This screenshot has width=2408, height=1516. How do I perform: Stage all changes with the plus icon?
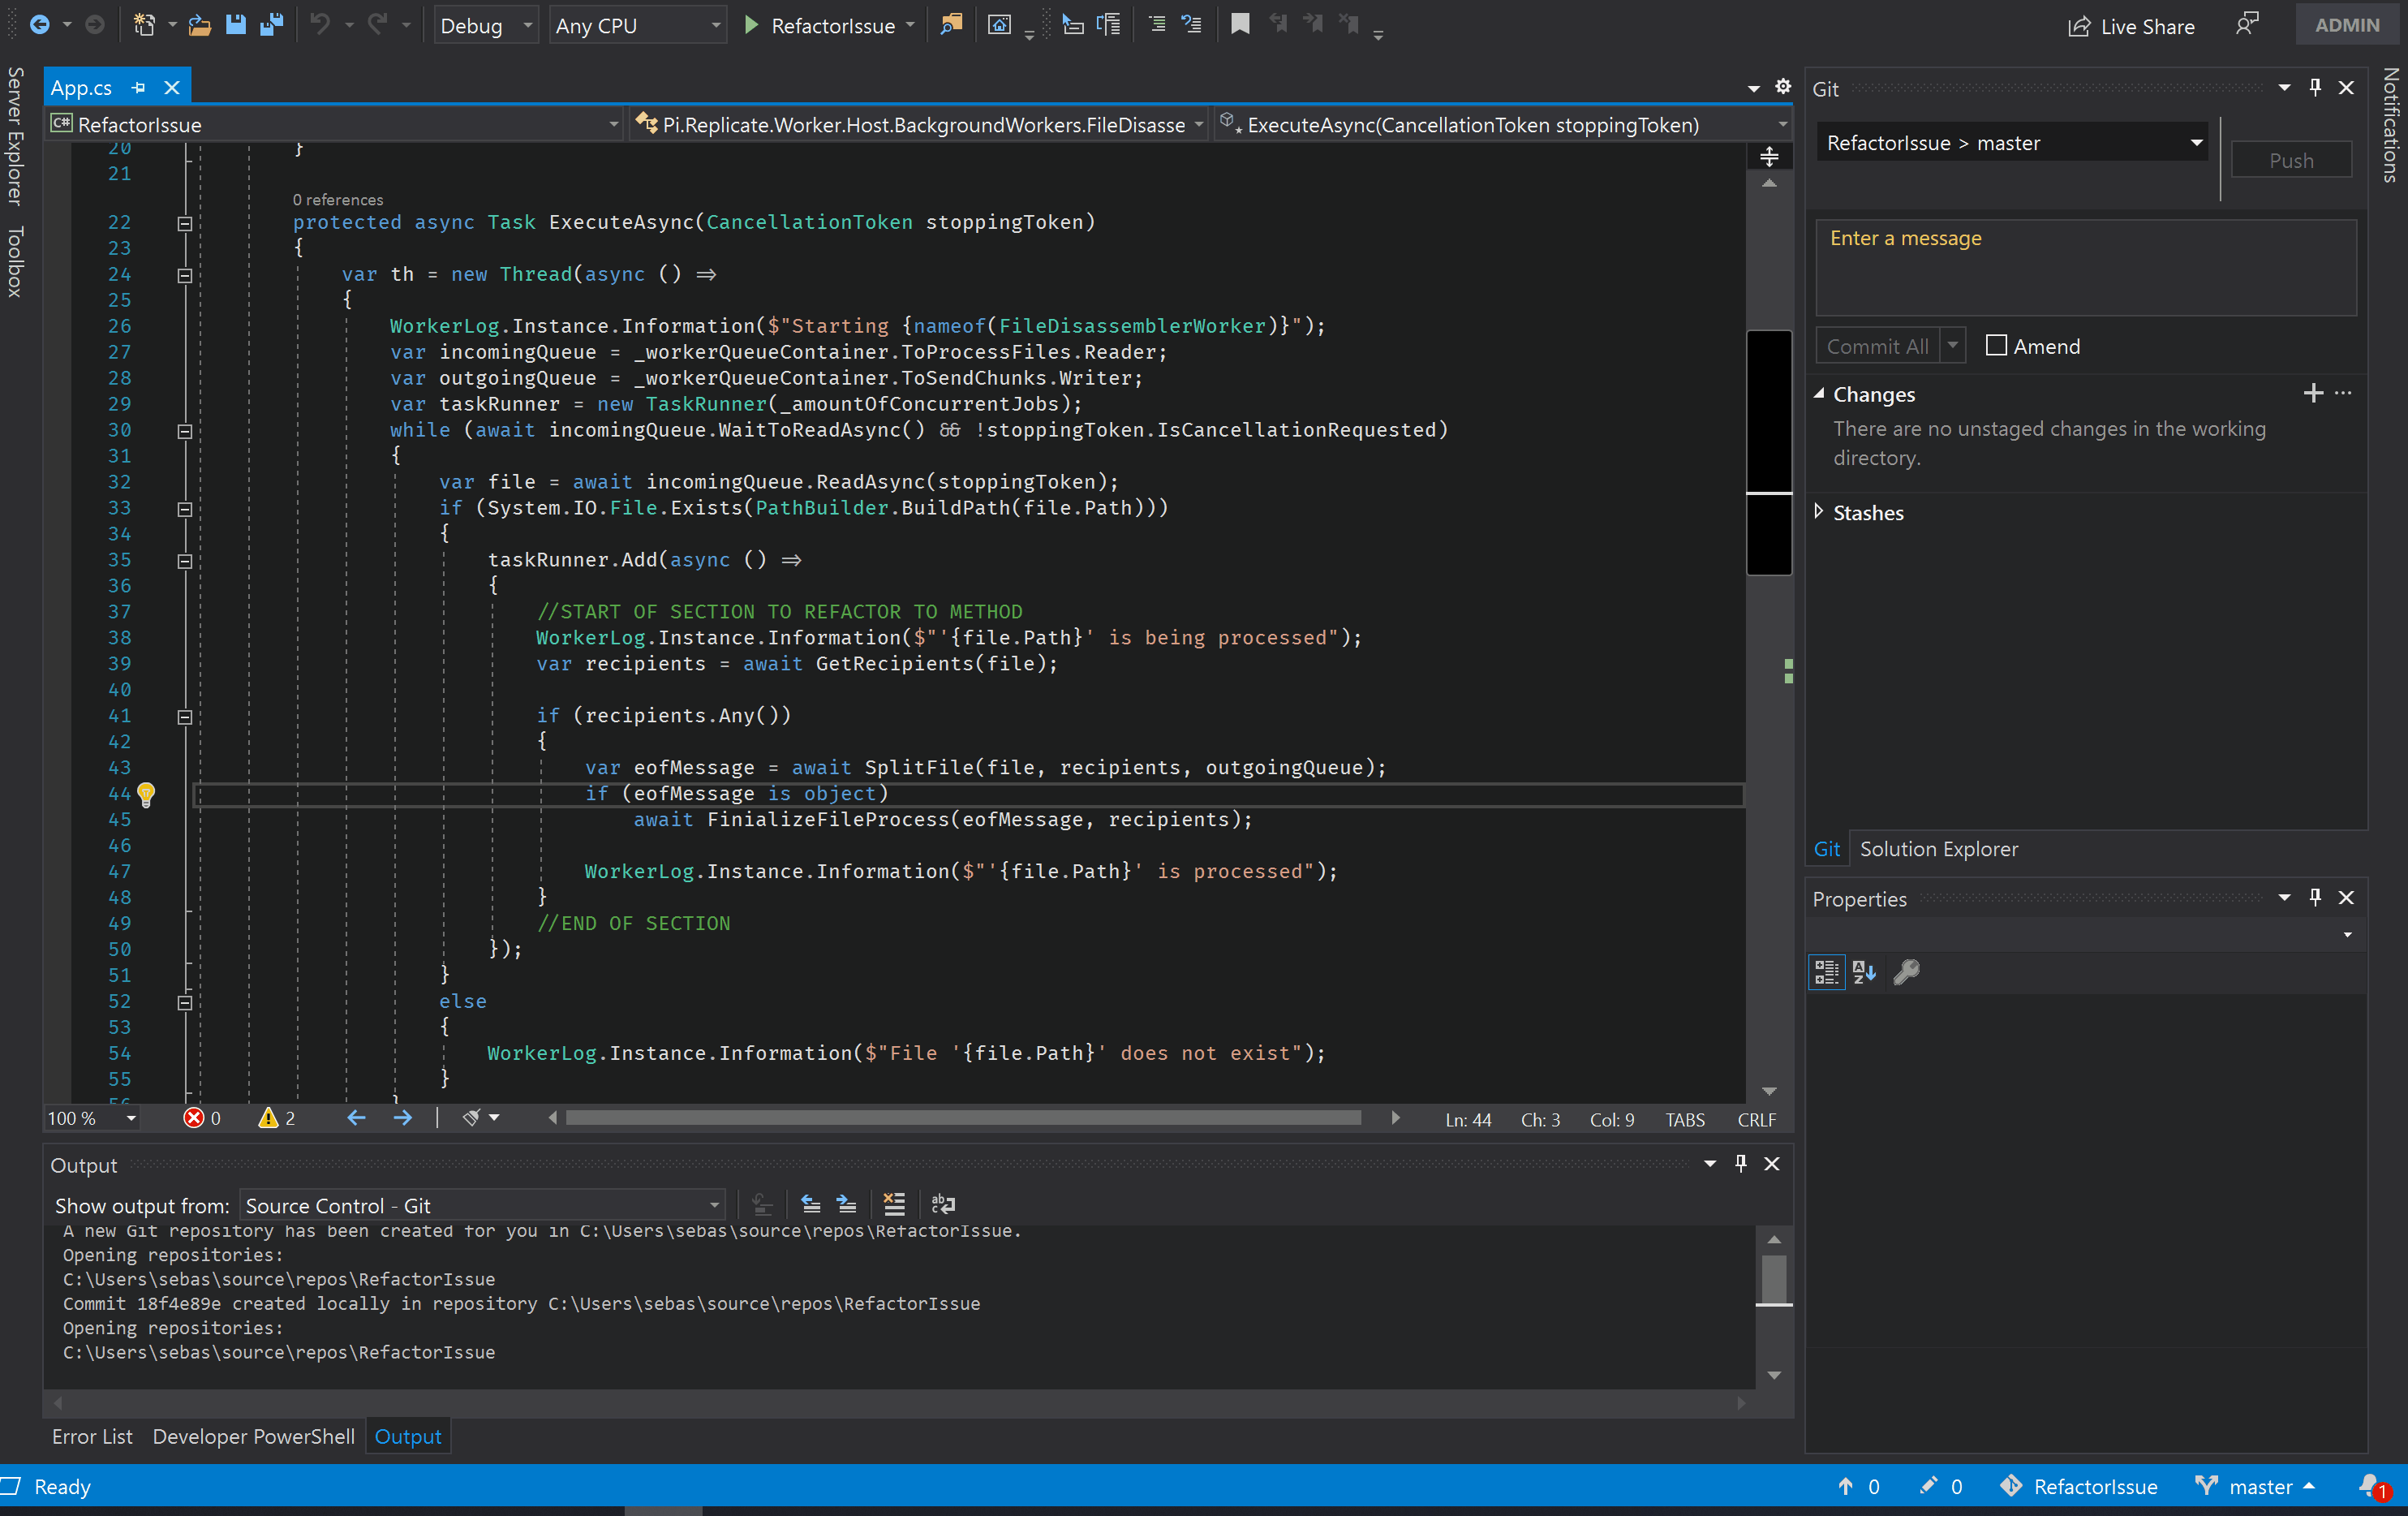[x=2312, y=393]
